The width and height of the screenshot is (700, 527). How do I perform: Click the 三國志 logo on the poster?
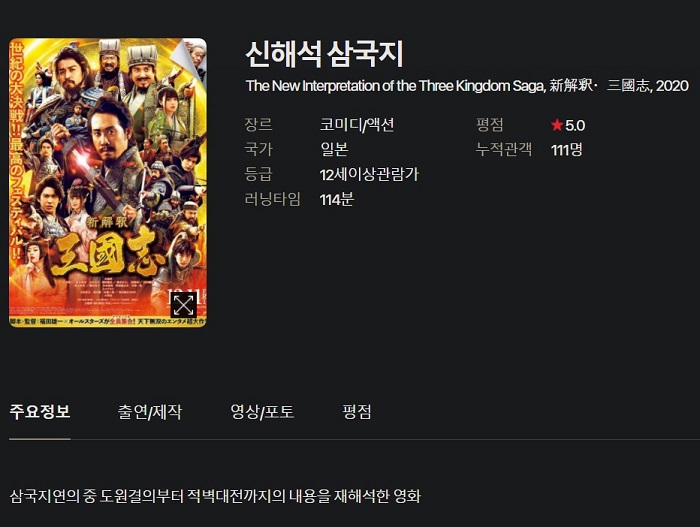coord(105,253)
